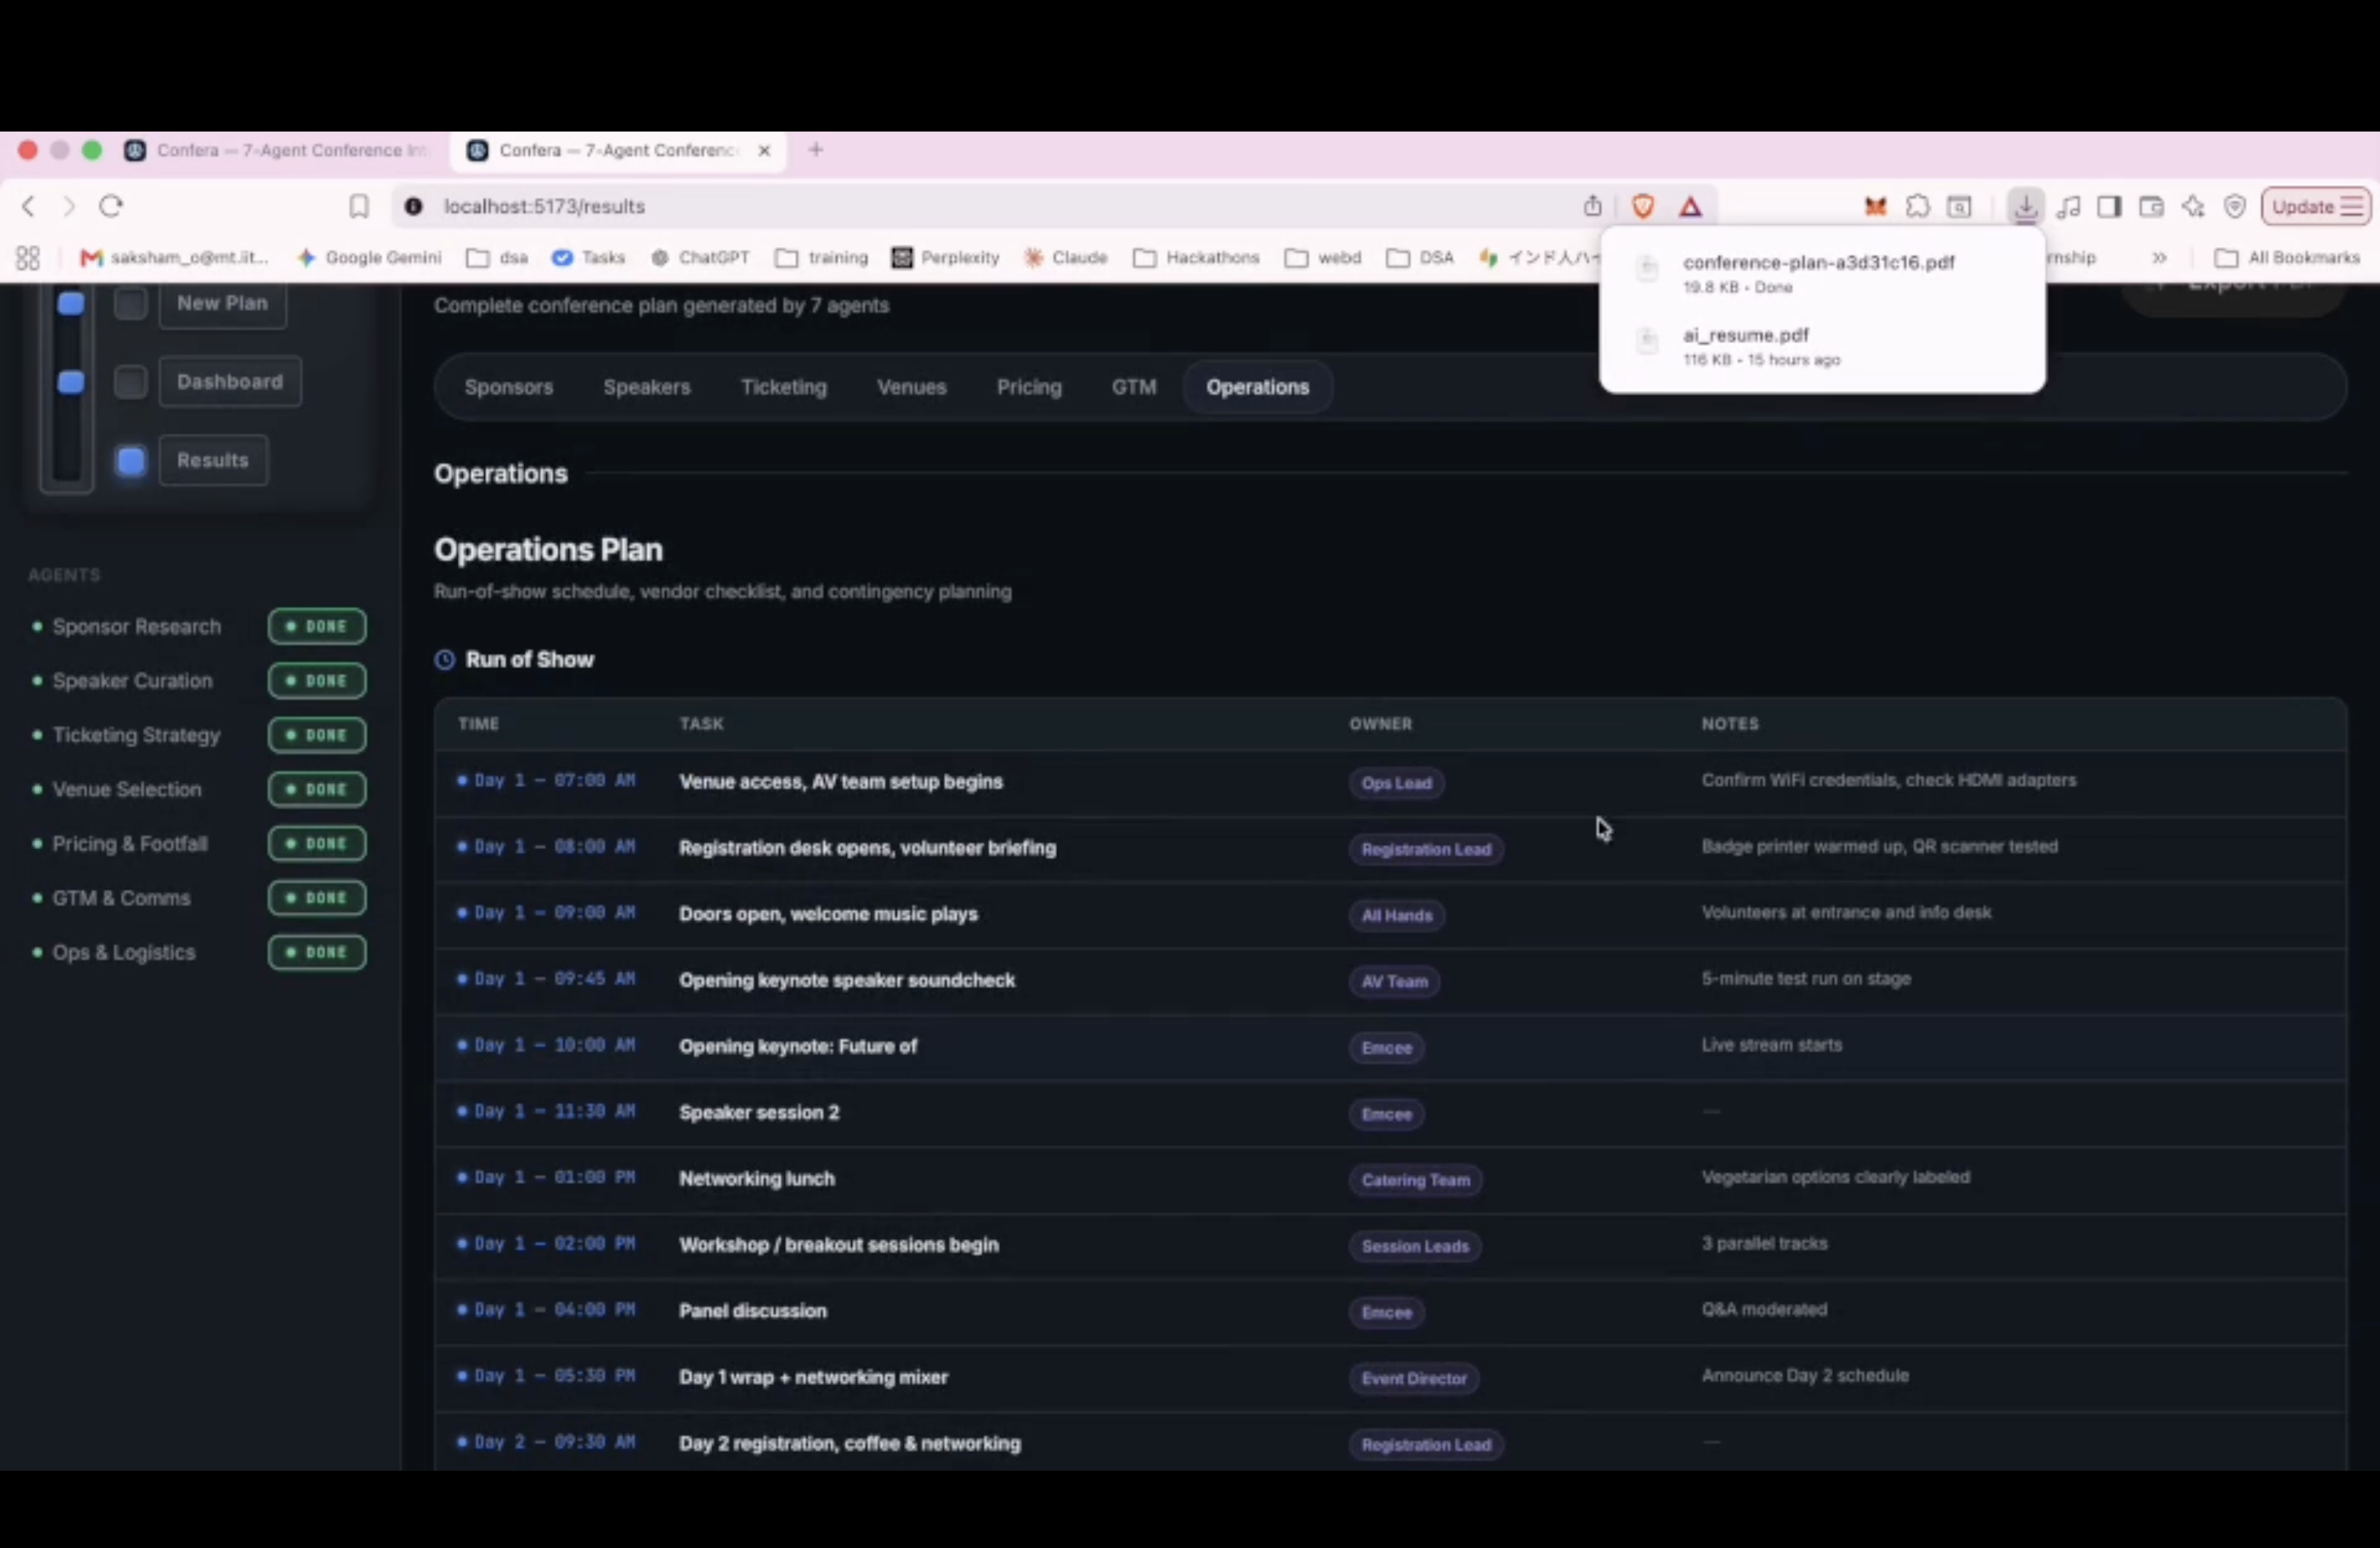2380x1548 pixels.
Task: Click the ai_resume.pdf file icon
Action: (x=1647, y=341)
